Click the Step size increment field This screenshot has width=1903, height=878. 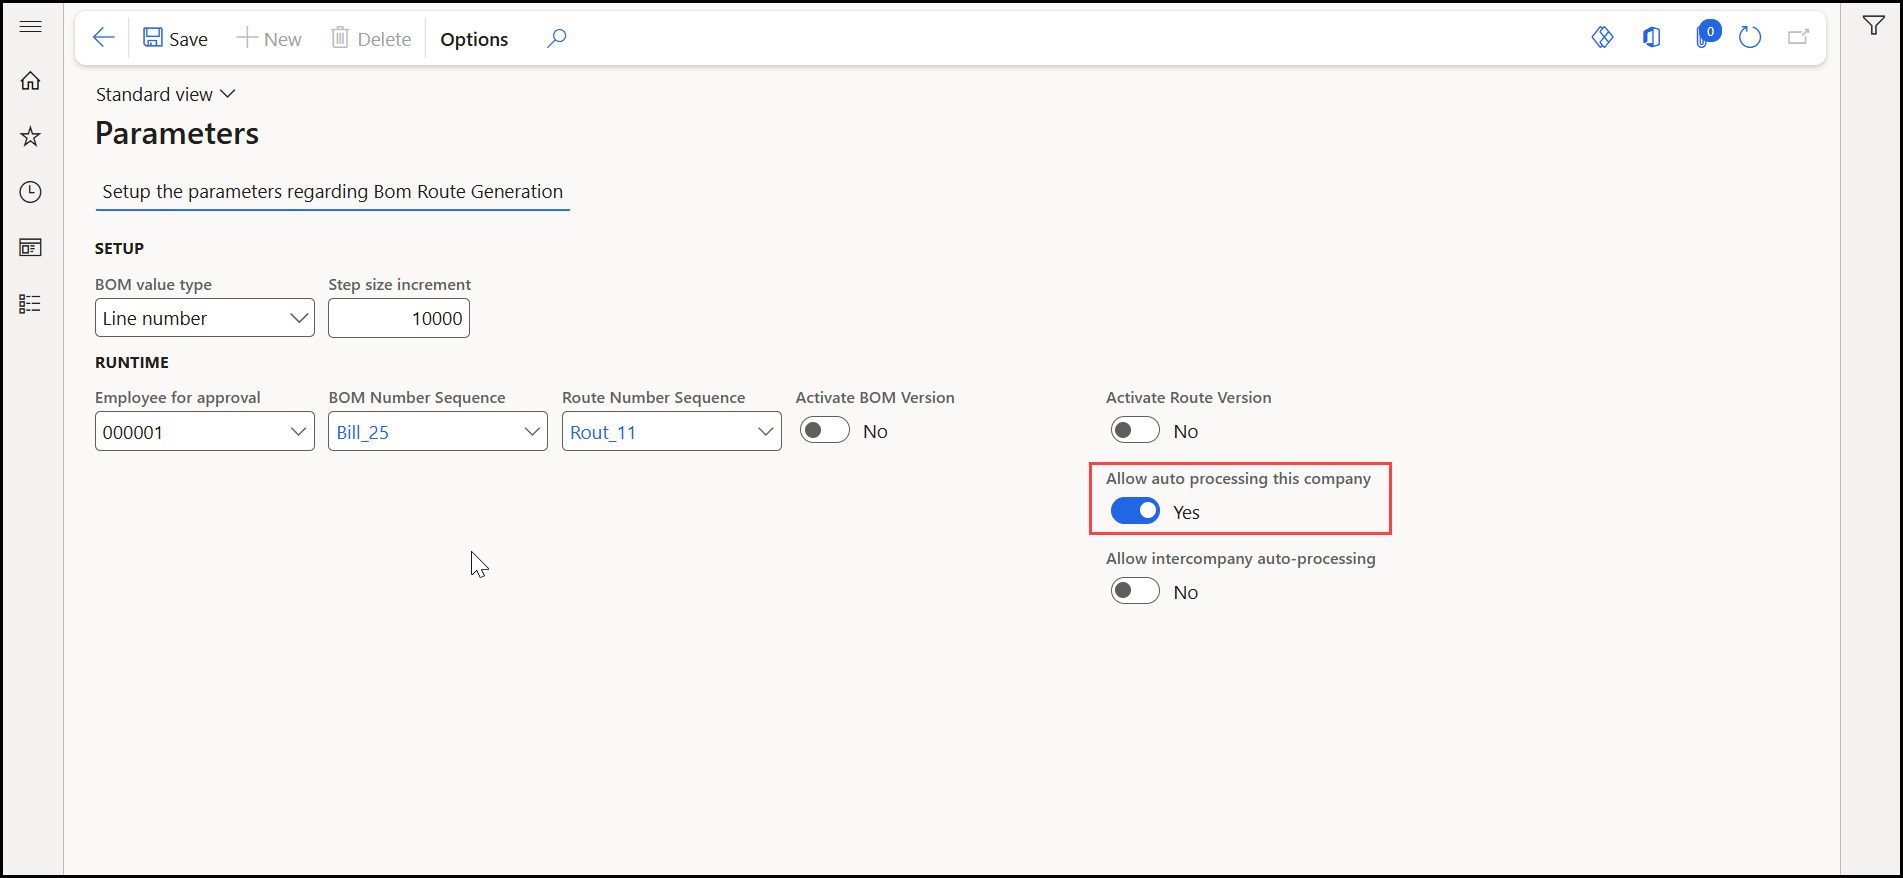pyautogui.click(x=399, y=318)
